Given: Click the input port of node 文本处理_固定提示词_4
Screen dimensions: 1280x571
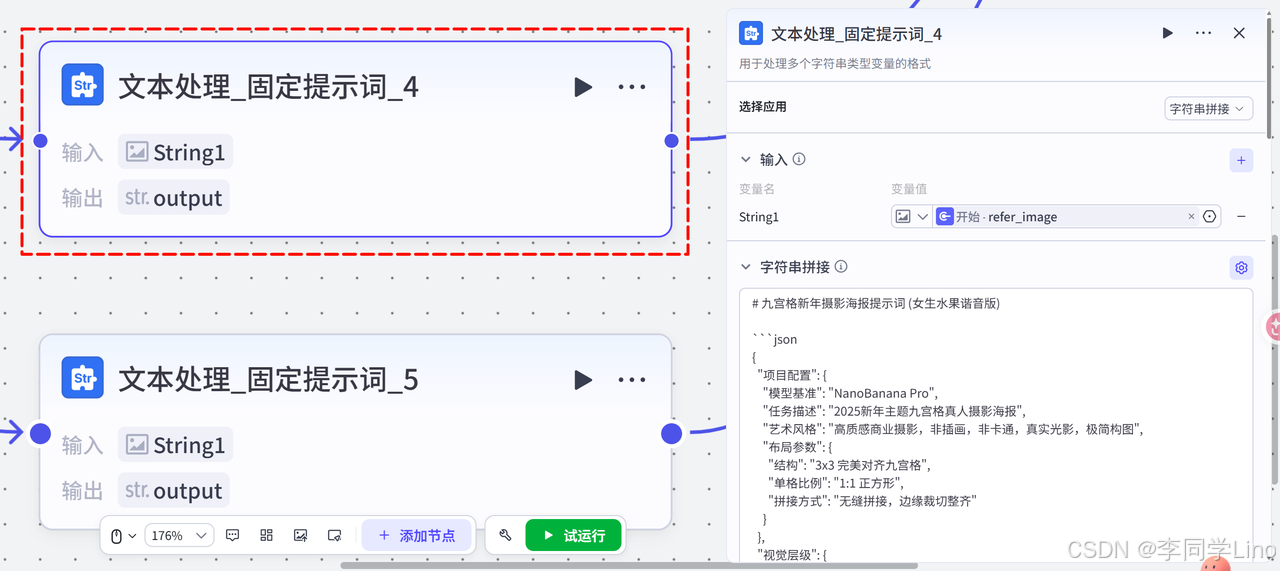Looking at the screenshot, I should [40, 140].
